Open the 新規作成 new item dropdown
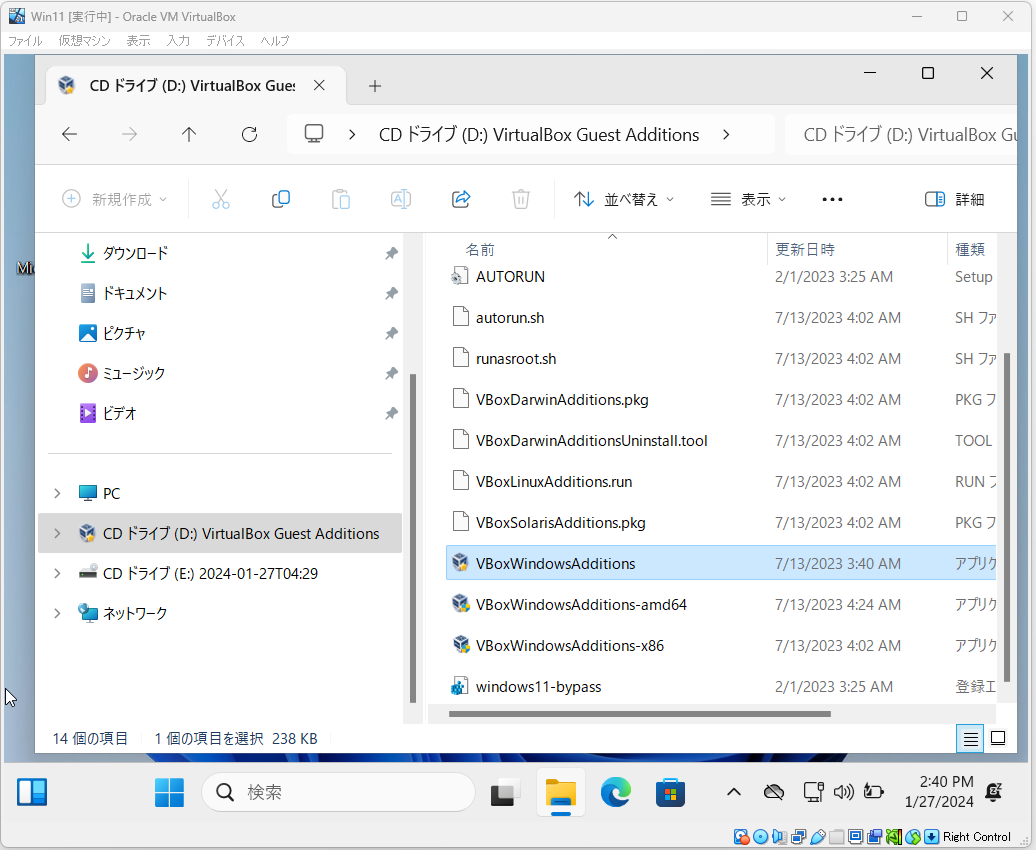This screenshot has width=1036, height=850. pyautogui.click(x=114, y=199)
